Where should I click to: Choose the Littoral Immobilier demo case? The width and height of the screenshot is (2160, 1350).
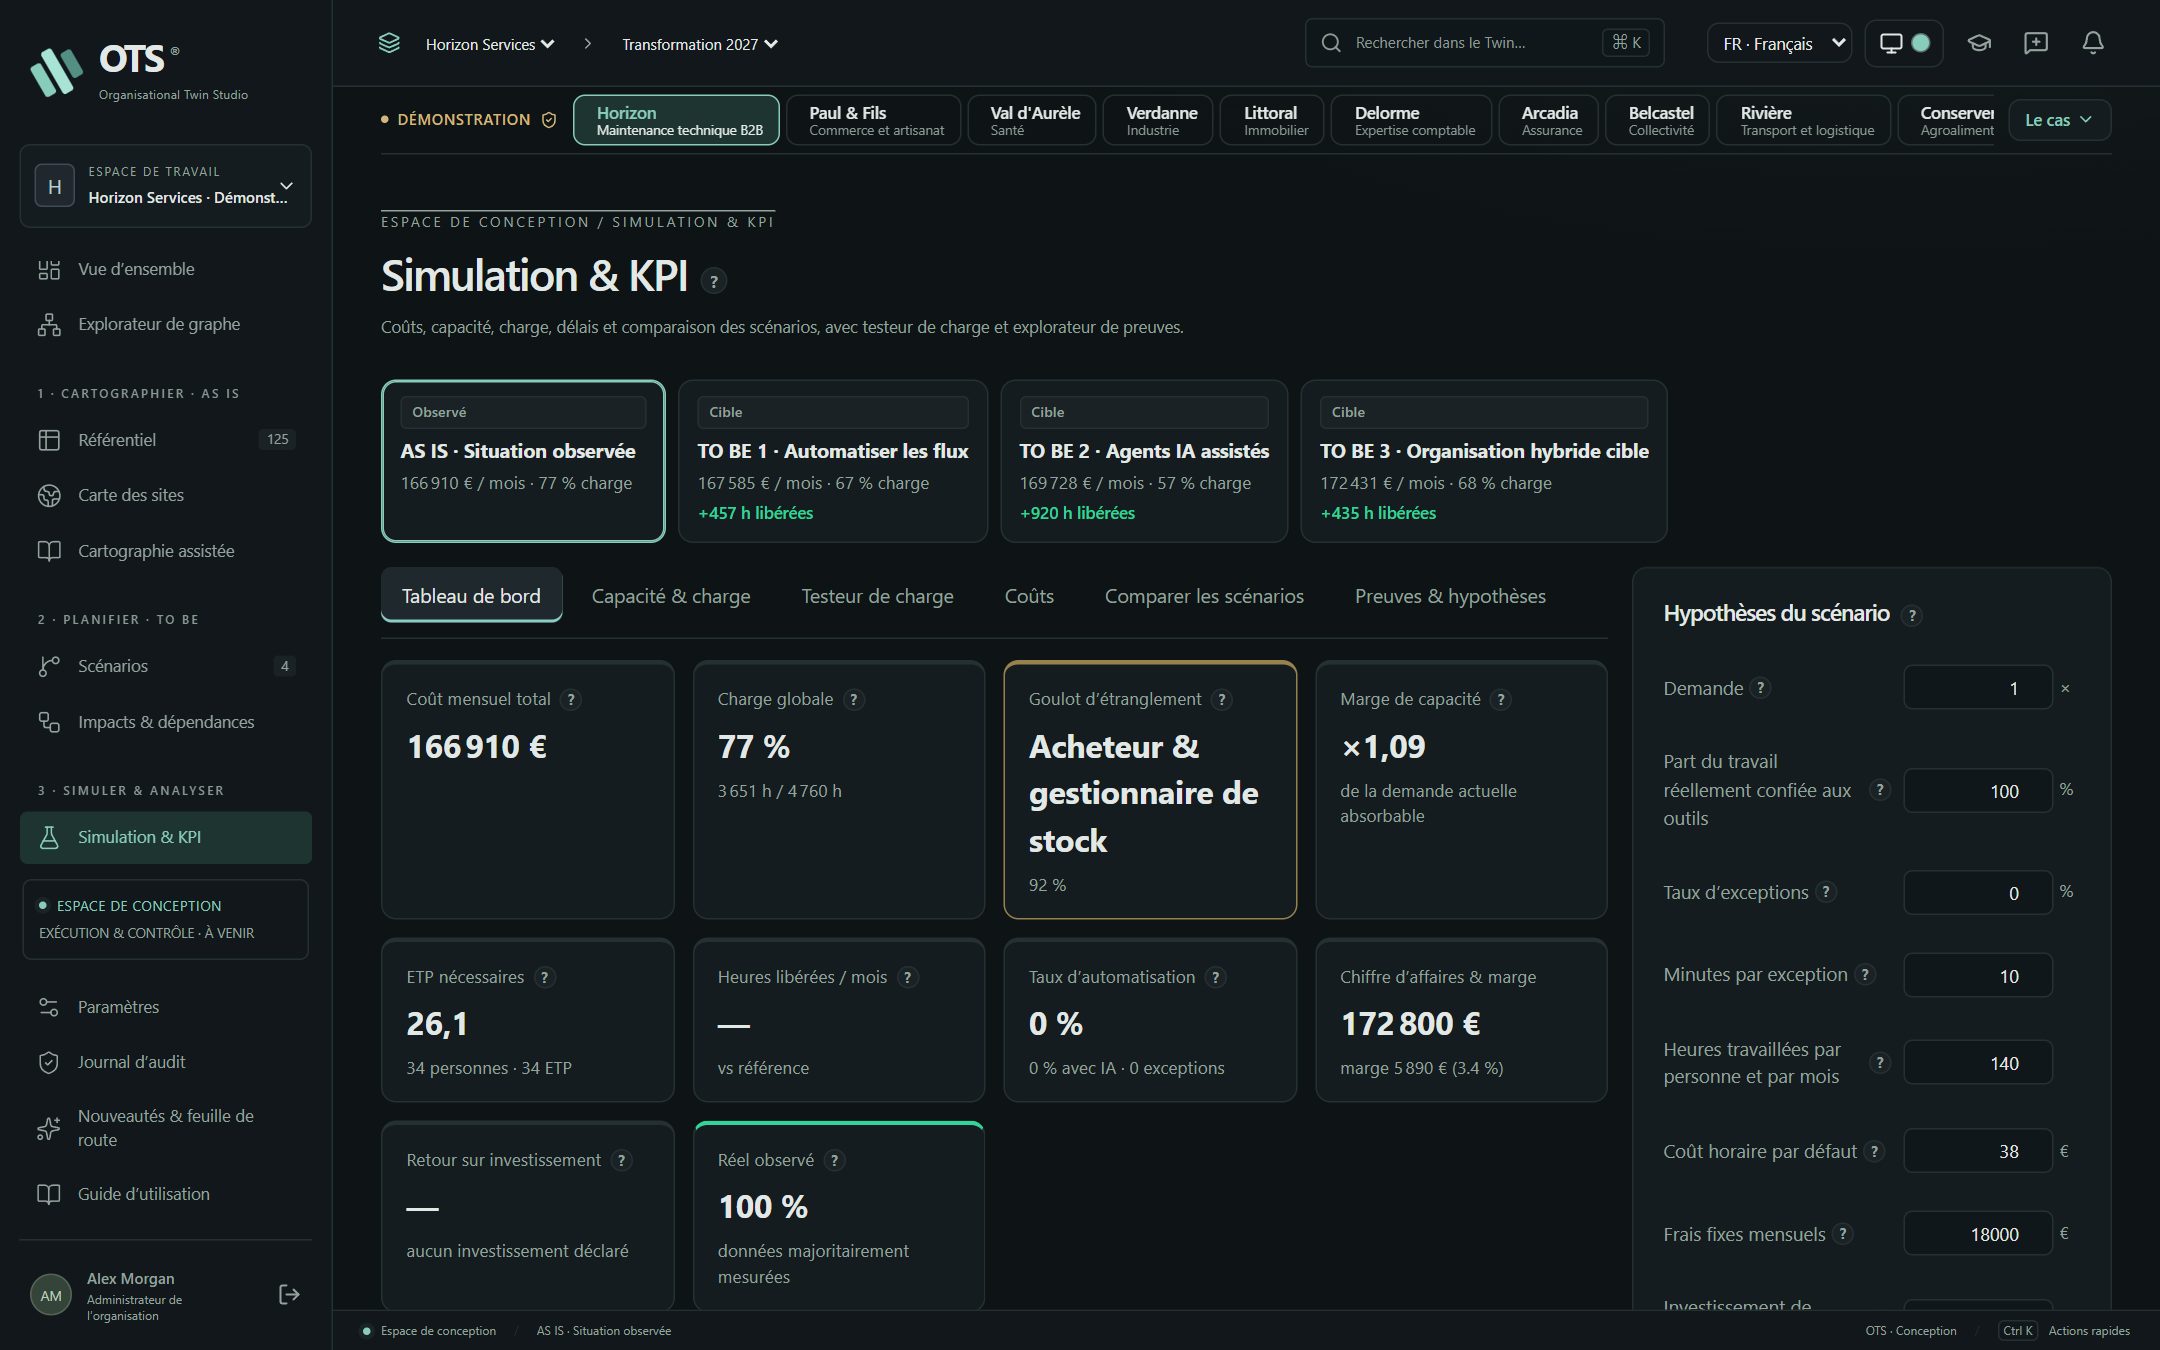[1273, 120]
